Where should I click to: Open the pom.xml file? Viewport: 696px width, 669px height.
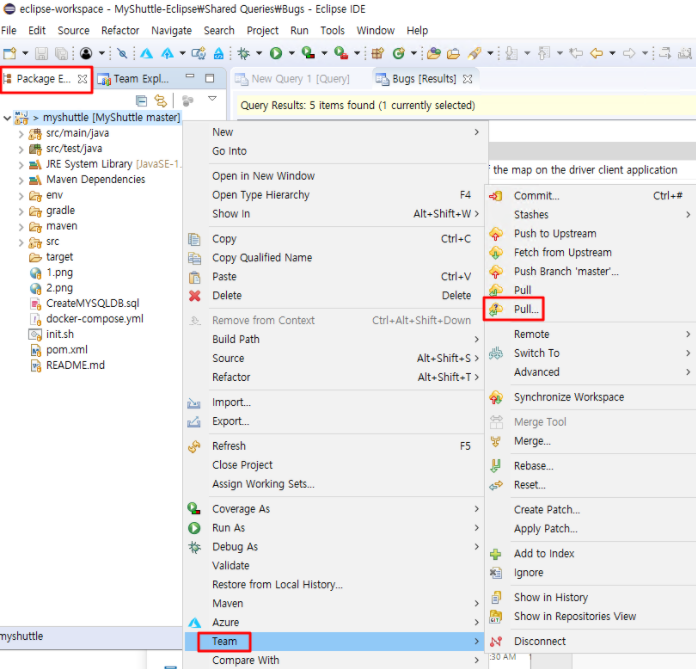[67, 350]
